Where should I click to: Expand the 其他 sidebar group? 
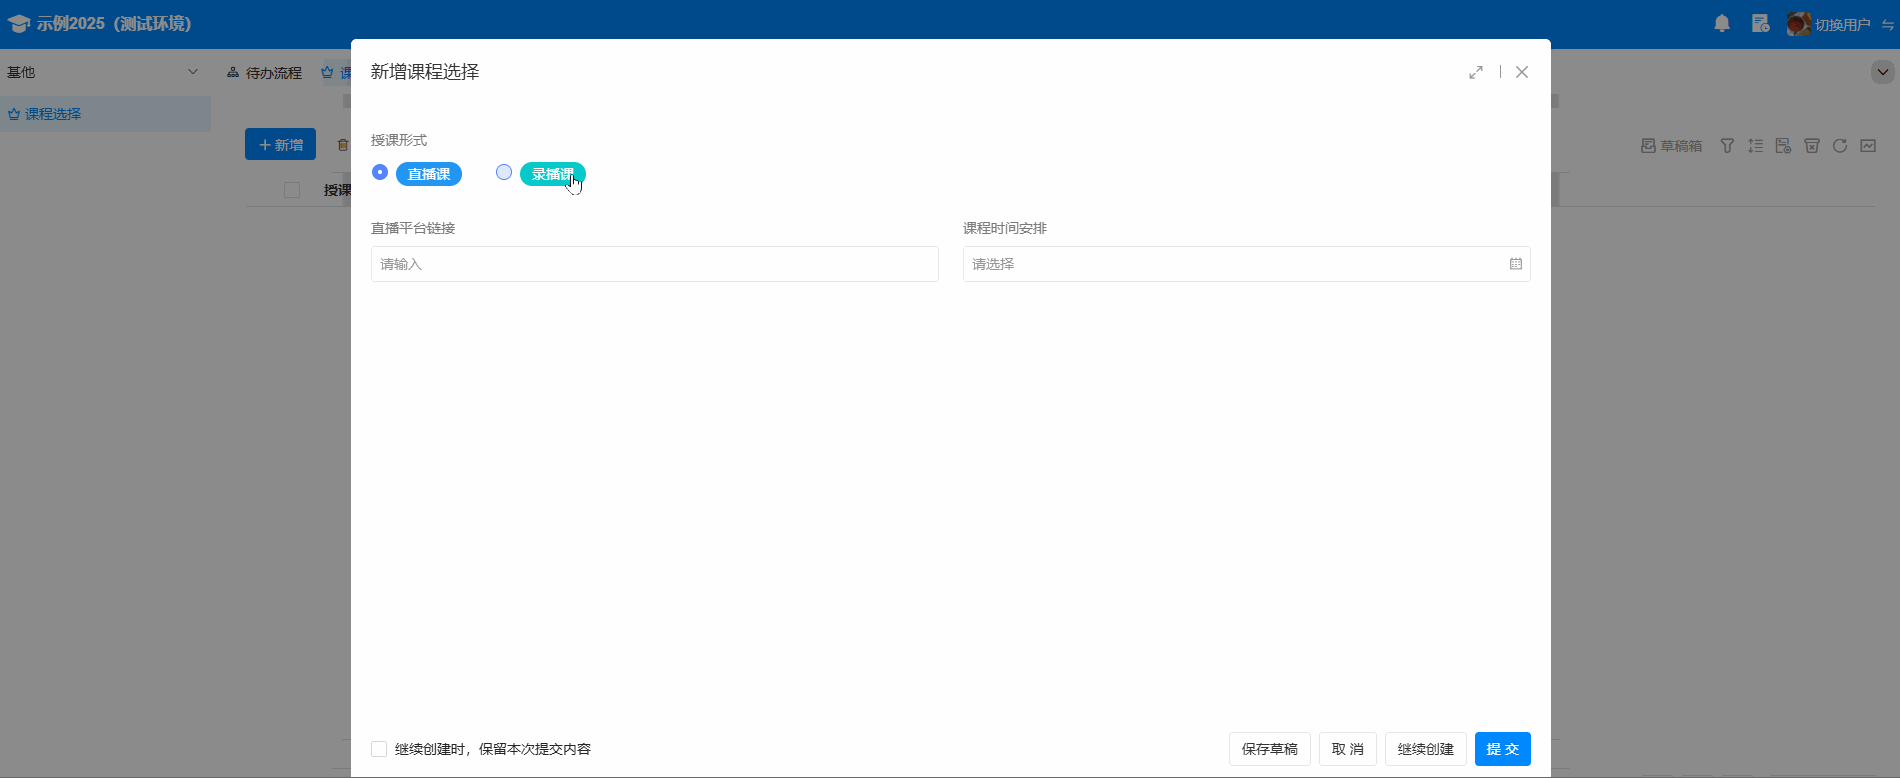193,72
